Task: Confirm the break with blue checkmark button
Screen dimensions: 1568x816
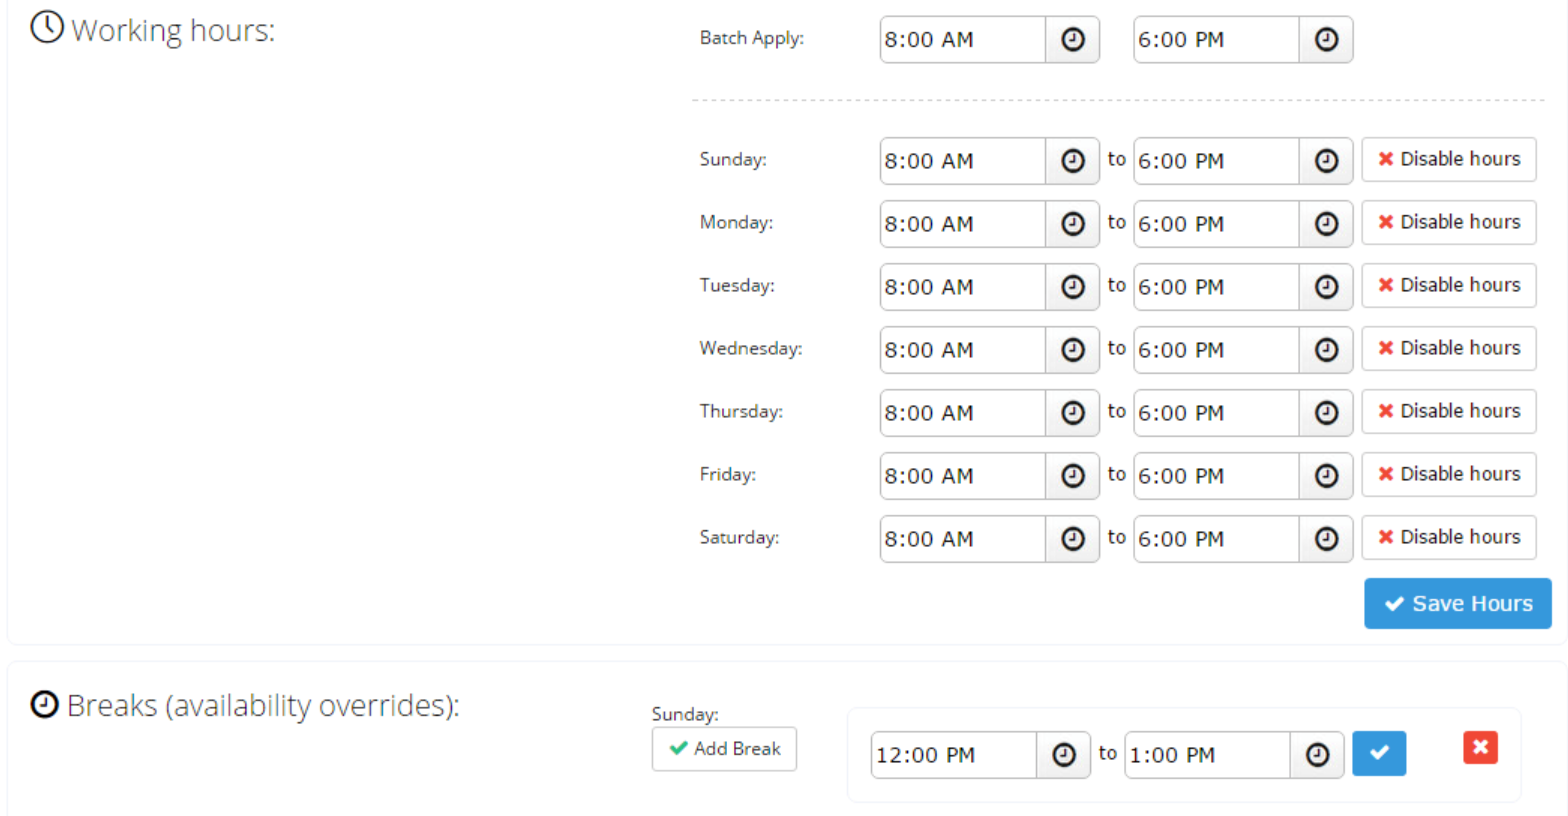Action: click(x=1379, y=754)
